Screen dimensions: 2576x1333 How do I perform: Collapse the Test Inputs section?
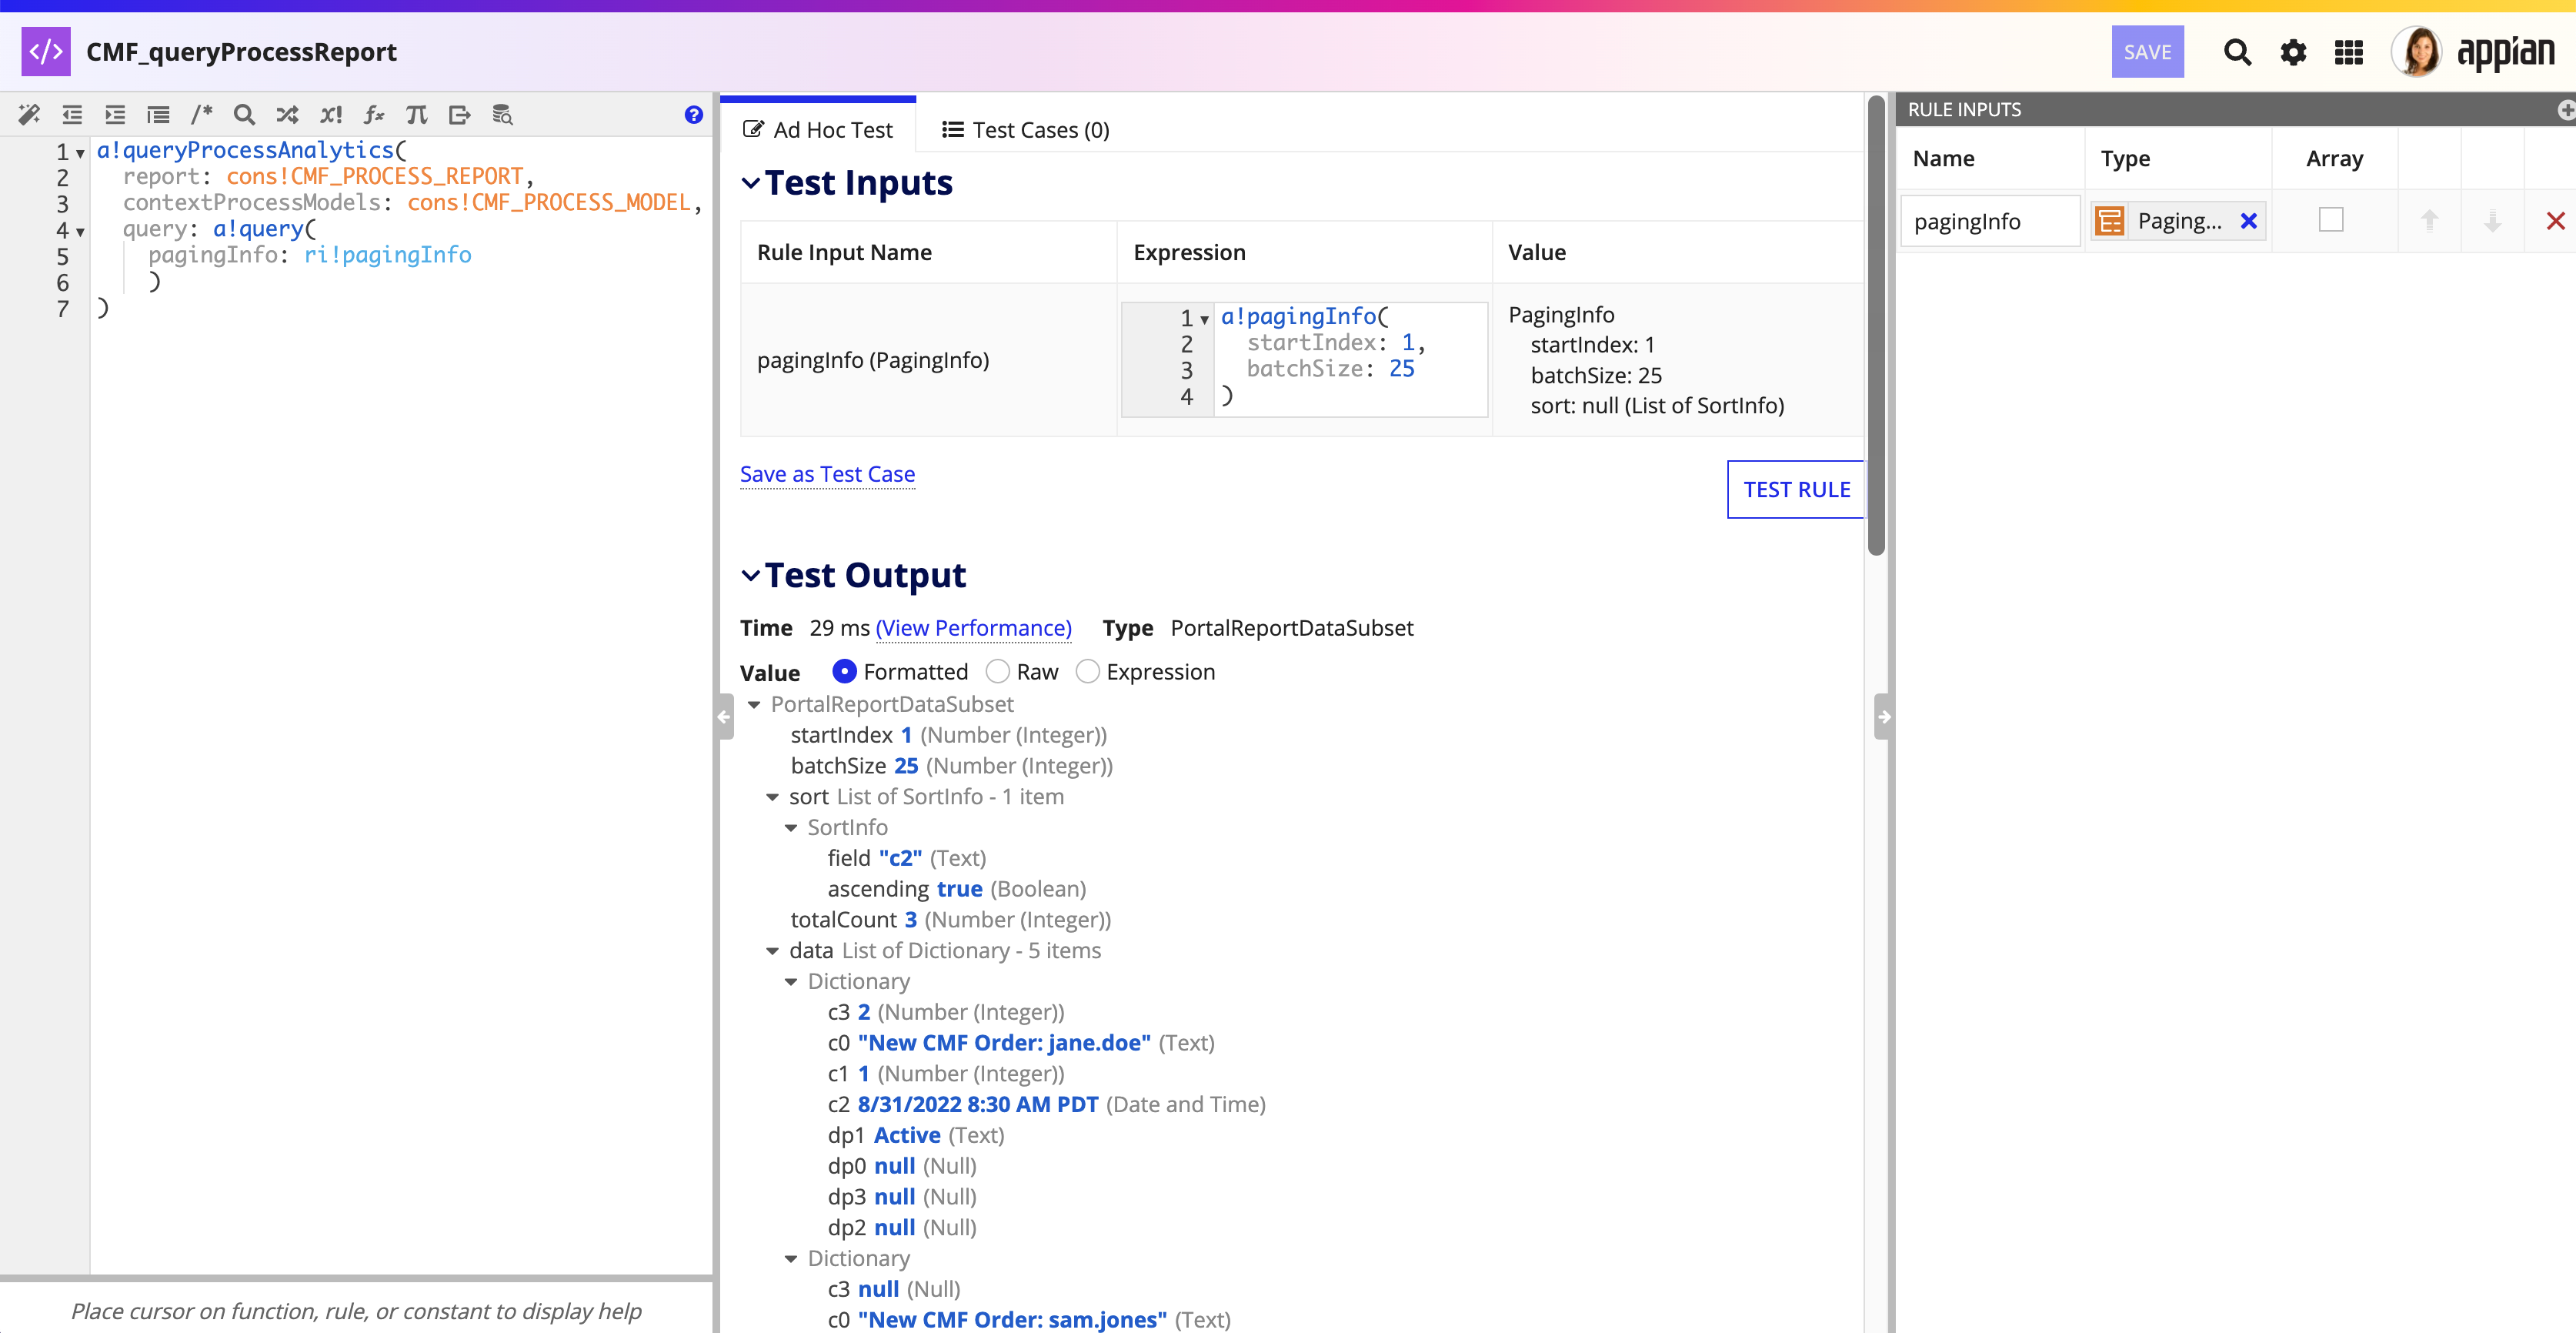[x=751, y=183]
